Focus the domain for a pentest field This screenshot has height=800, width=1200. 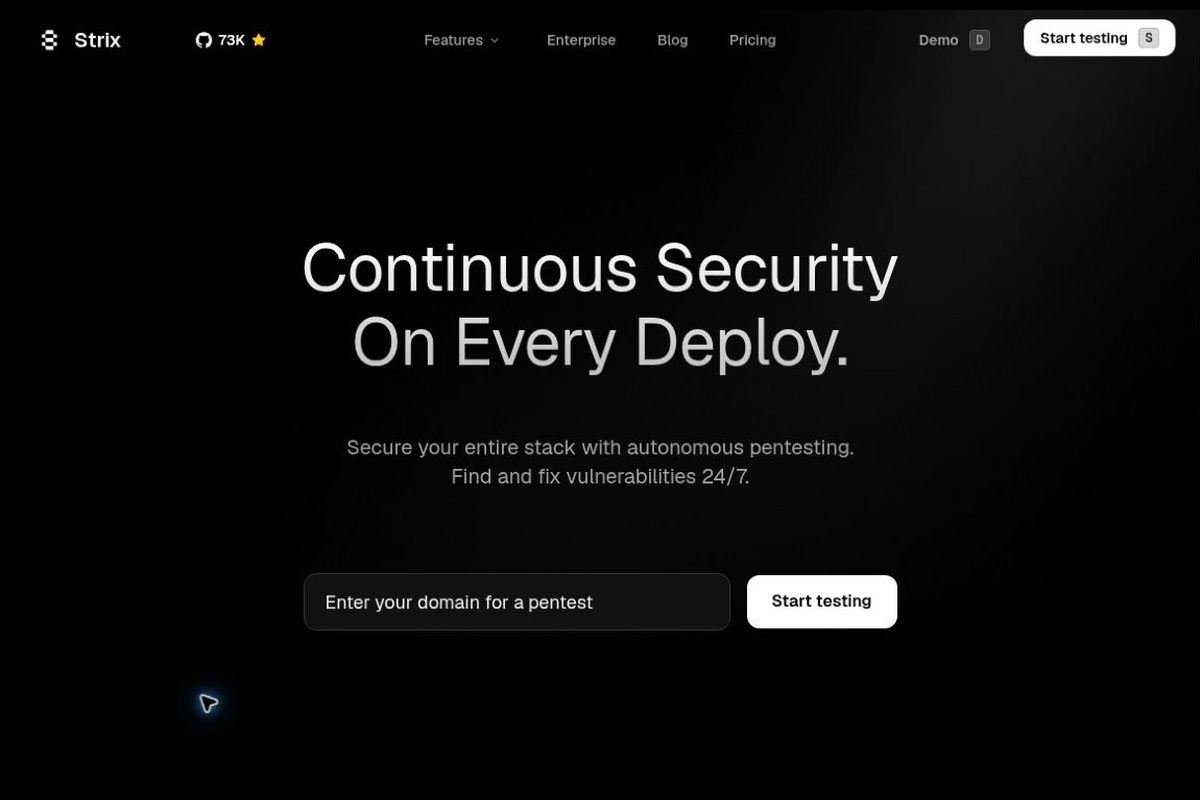tap(517, 602)
